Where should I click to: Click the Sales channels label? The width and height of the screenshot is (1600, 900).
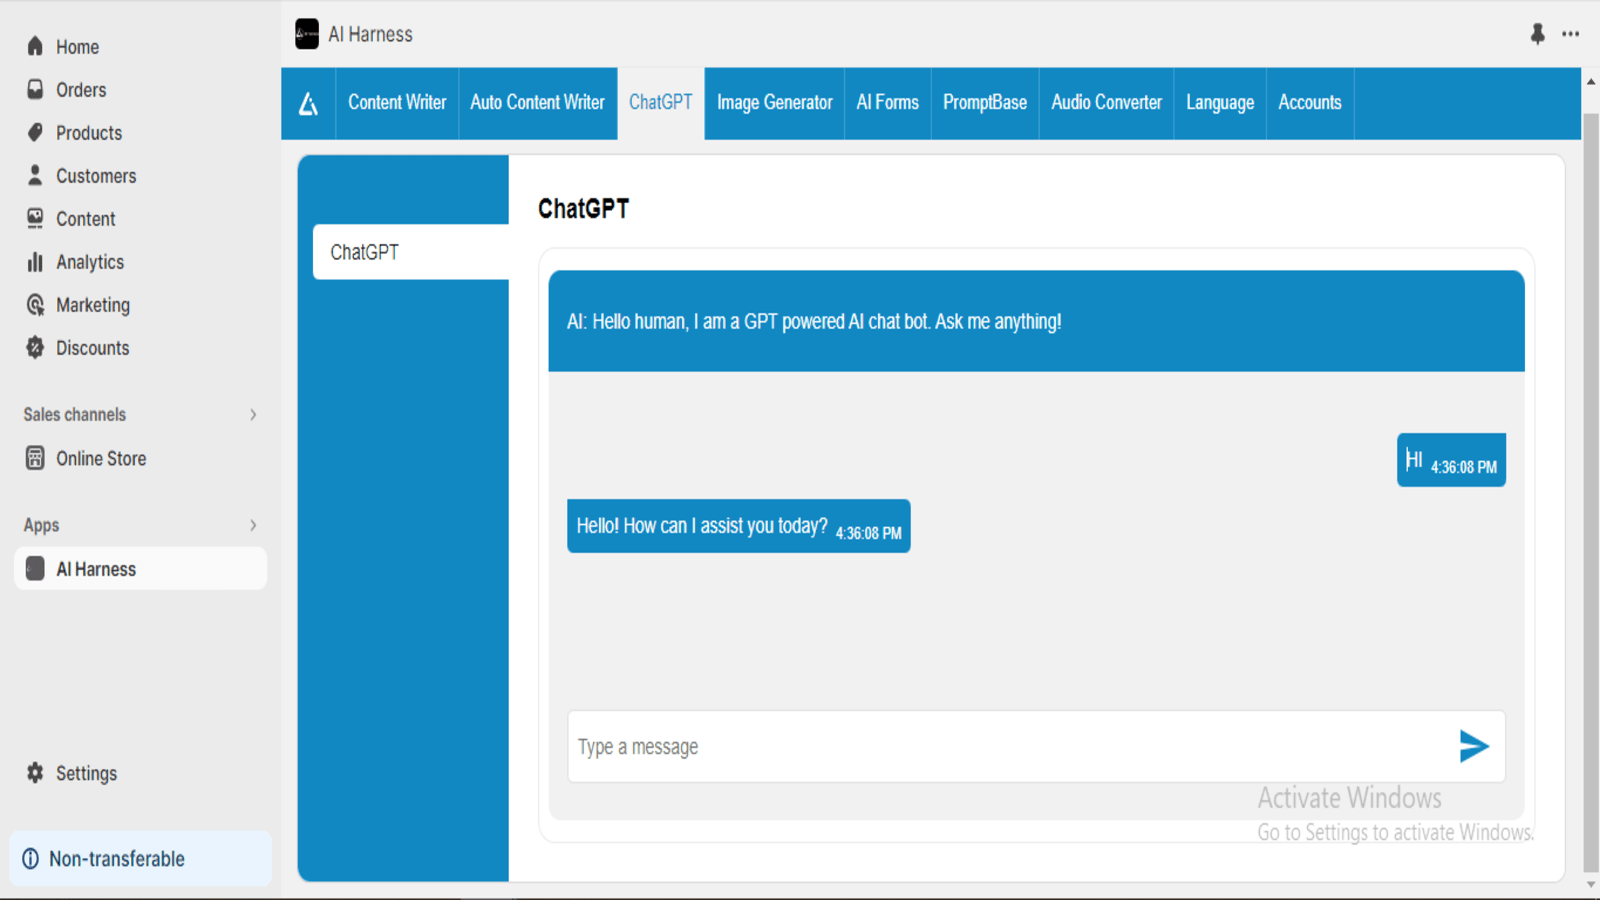75,414
